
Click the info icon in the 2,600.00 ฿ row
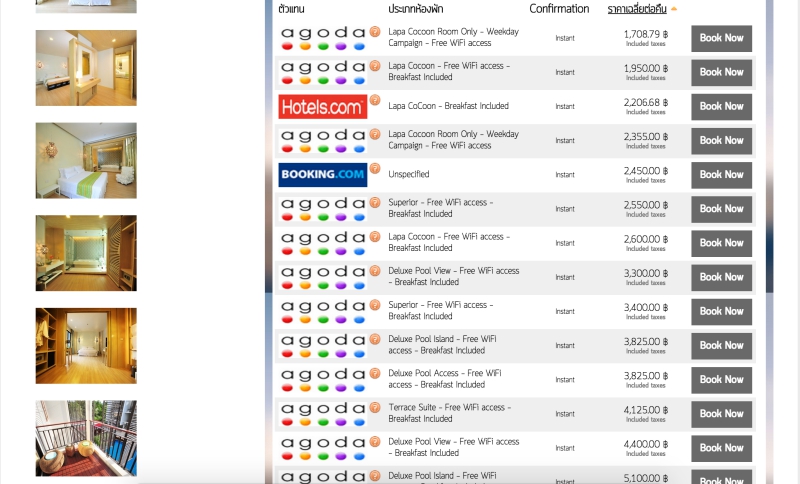[375, 237]
